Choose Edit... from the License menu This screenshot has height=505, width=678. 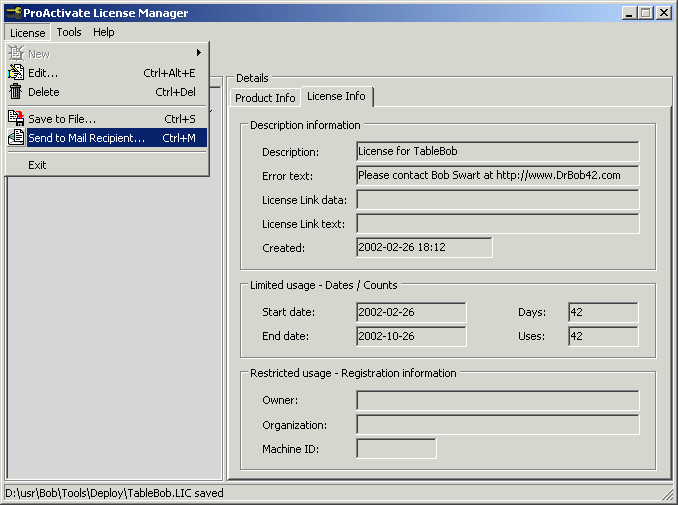click(x=107, y=73)
